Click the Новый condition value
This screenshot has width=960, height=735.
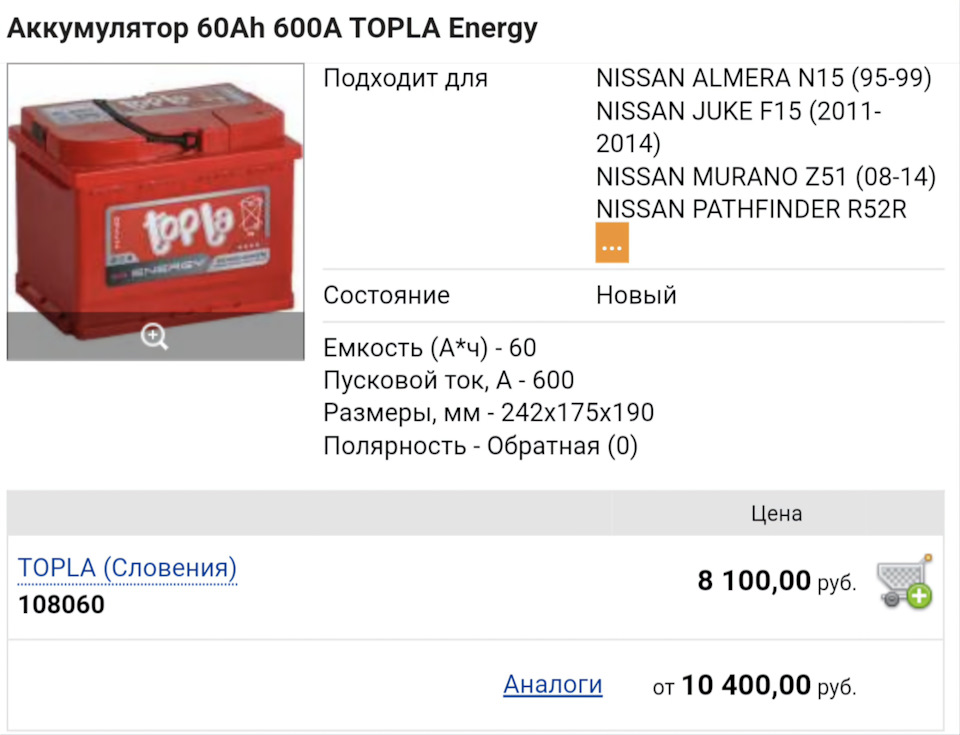point(636,296)
